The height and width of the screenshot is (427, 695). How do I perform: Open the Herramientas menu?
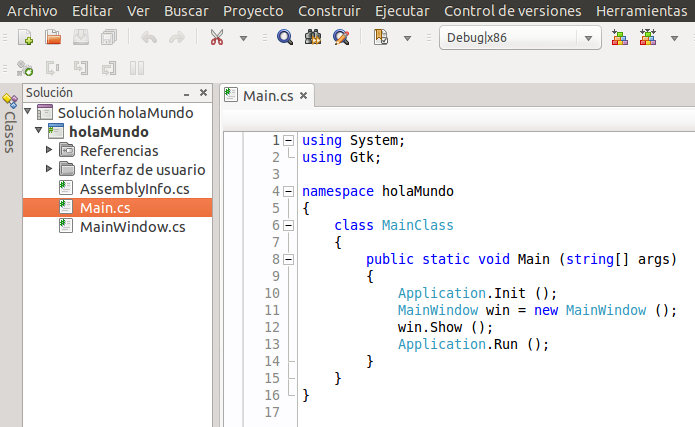click(x=641, y=11)
